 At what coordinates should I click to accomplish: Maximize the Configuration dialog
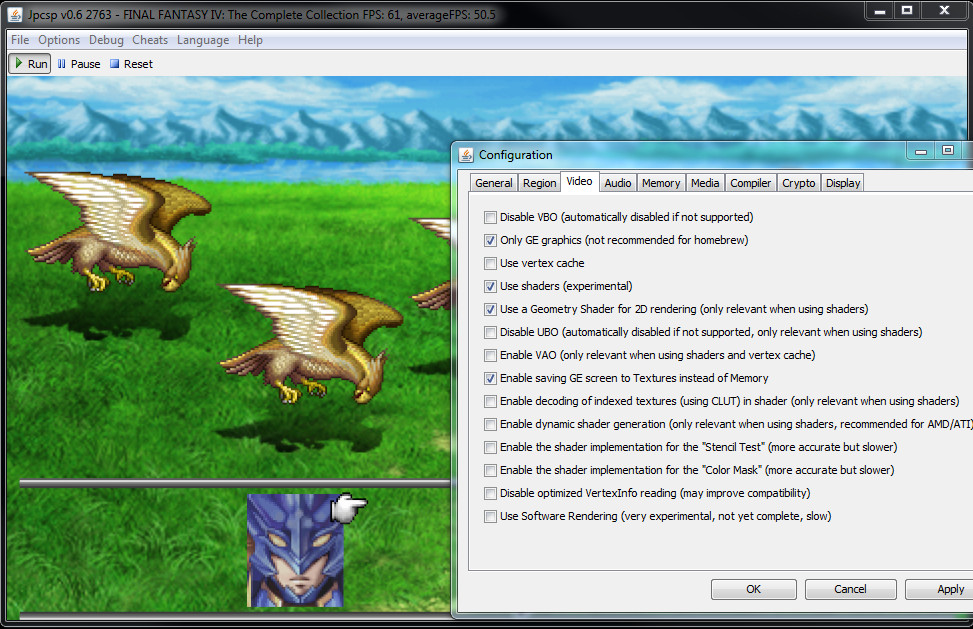948,150
